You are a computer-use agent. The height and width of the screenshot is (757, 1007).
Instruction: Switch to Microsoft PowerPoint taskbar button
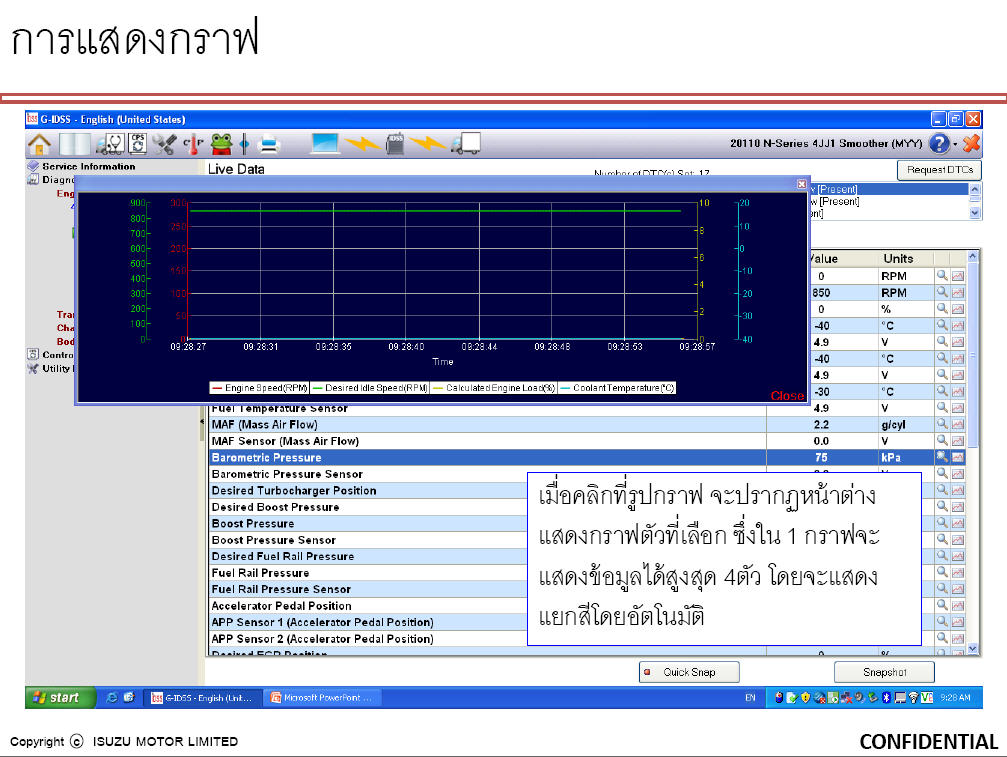click(323, 698)
